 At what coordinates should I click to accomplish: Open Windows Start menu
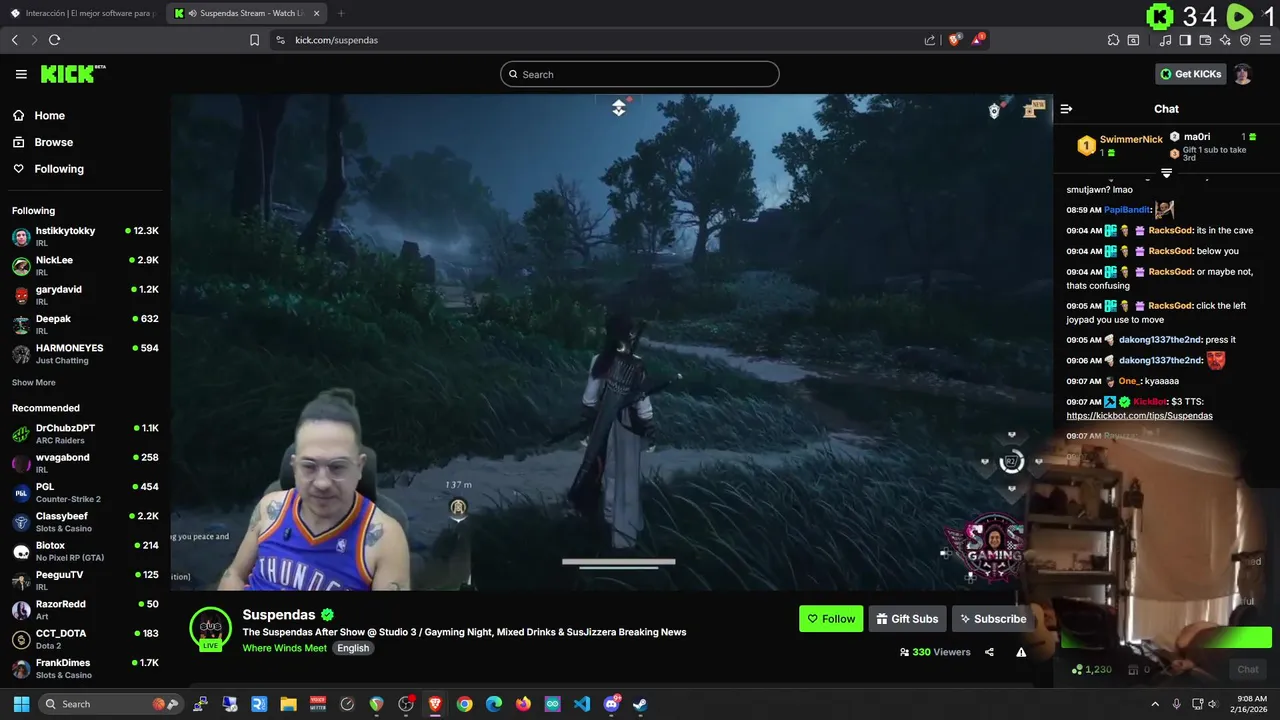pyautogui.click(x=21, y=704)
